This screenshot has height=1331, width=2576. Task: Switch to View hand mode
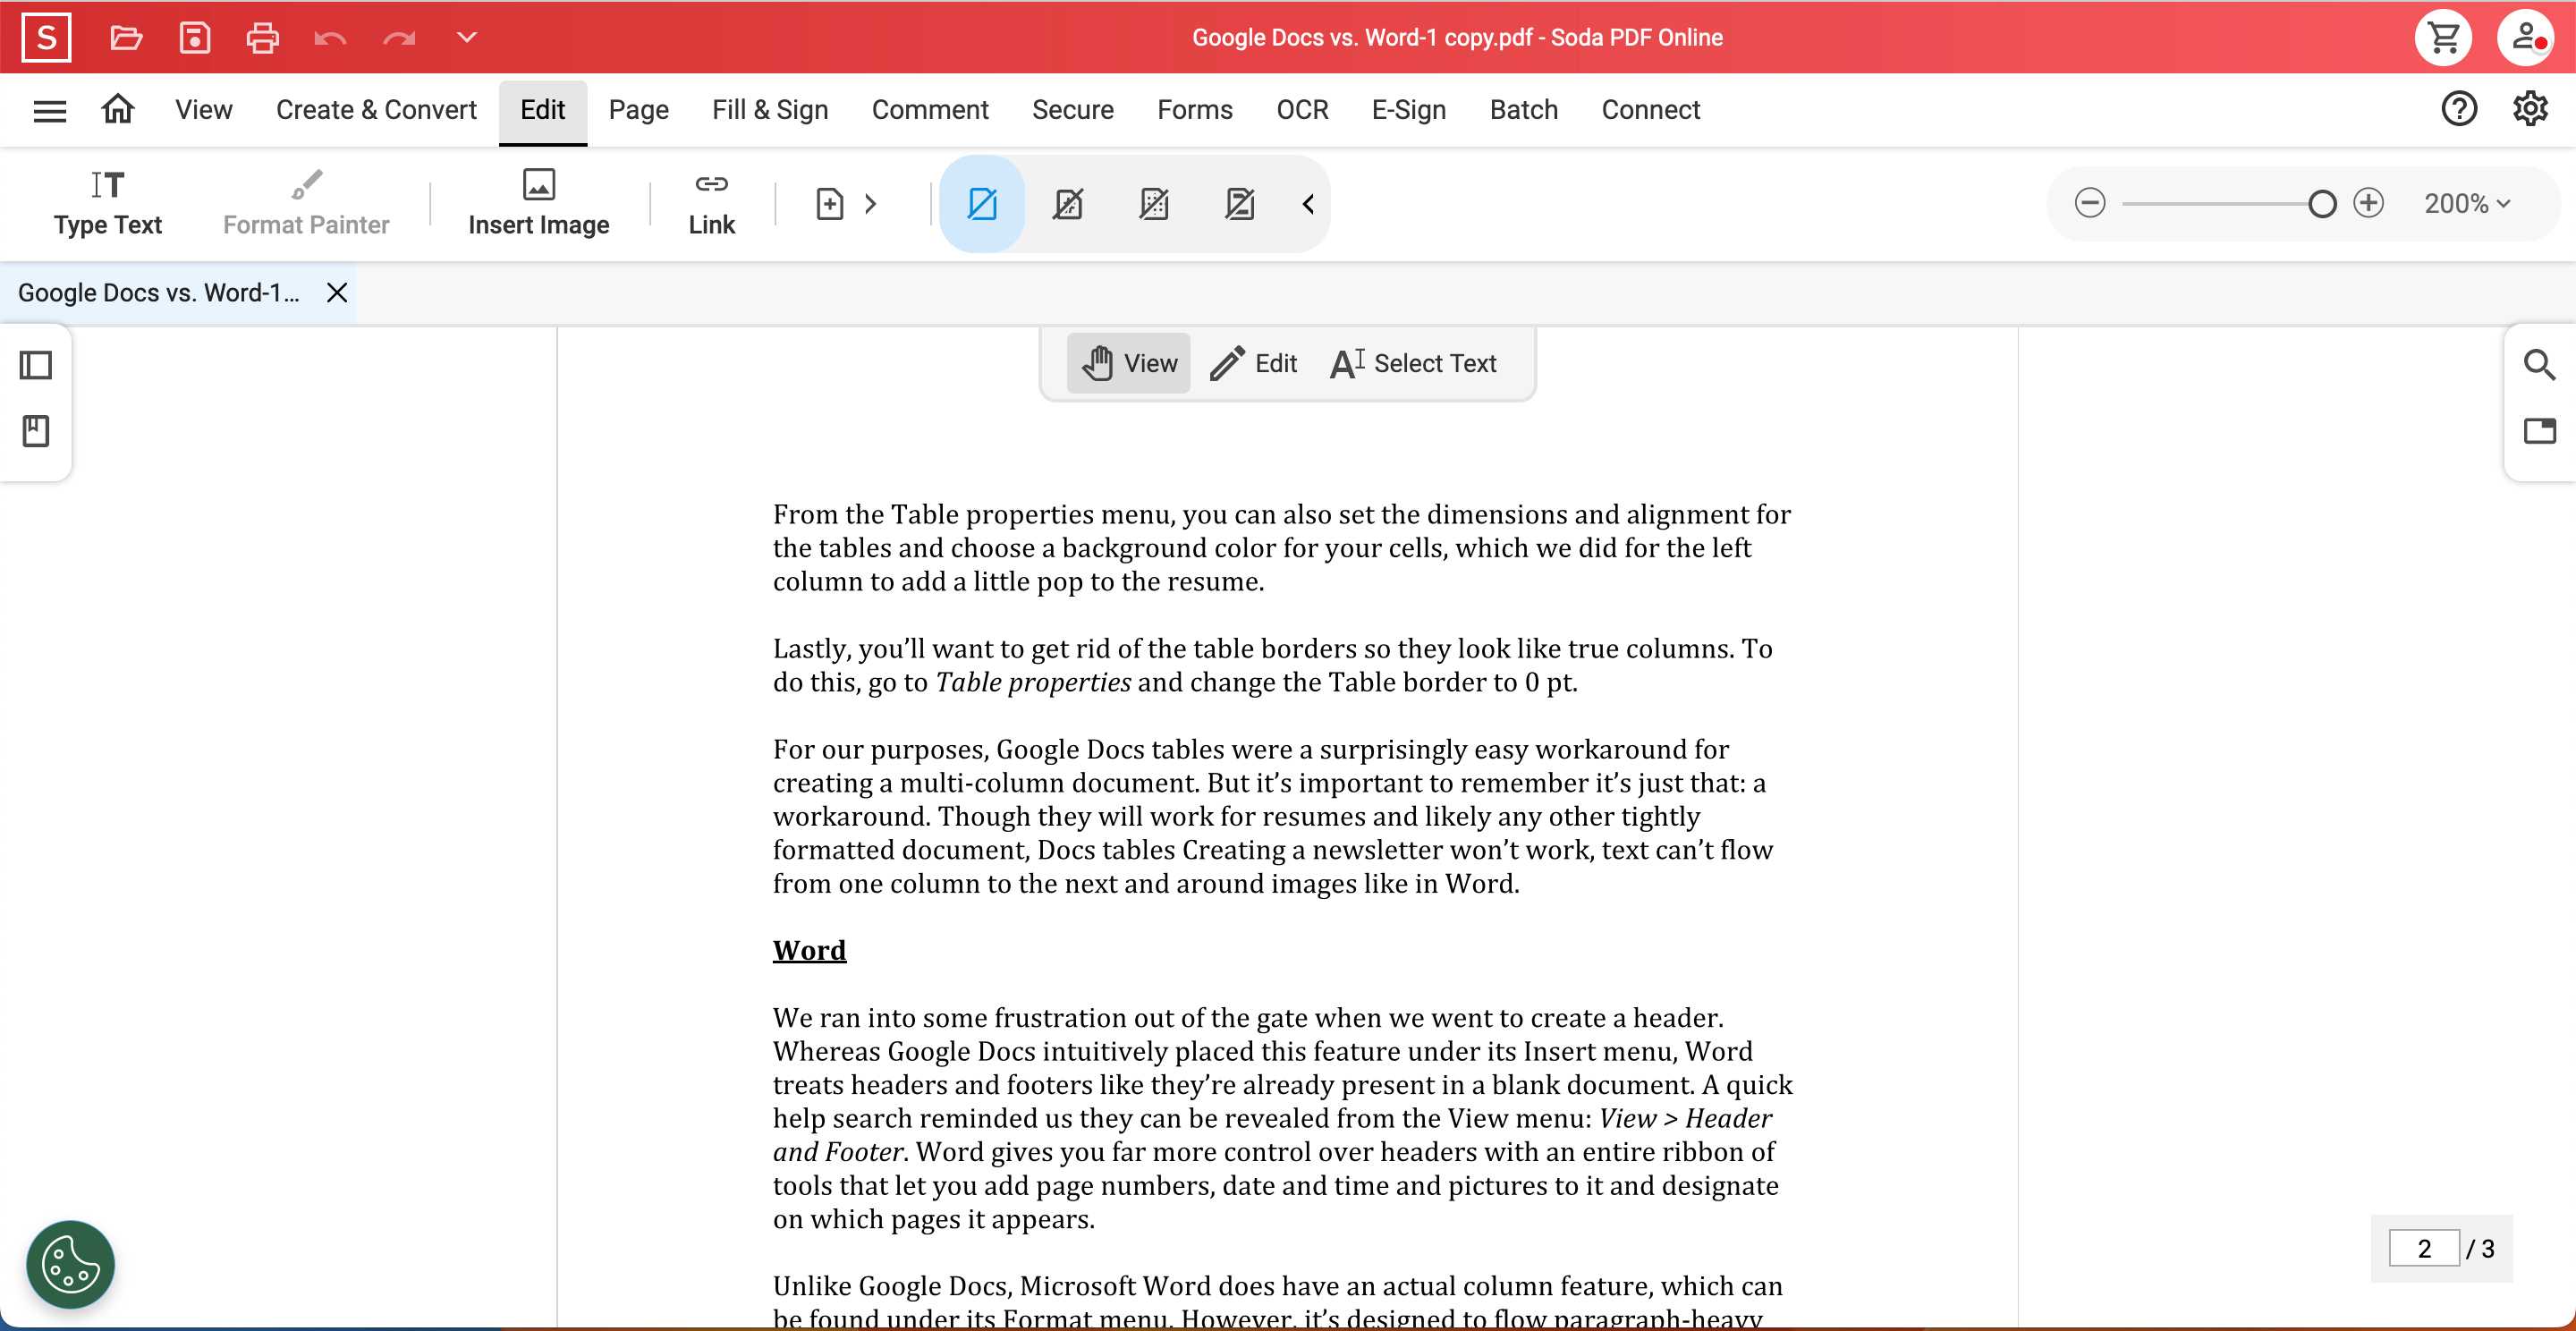[x=1129, y=363]
